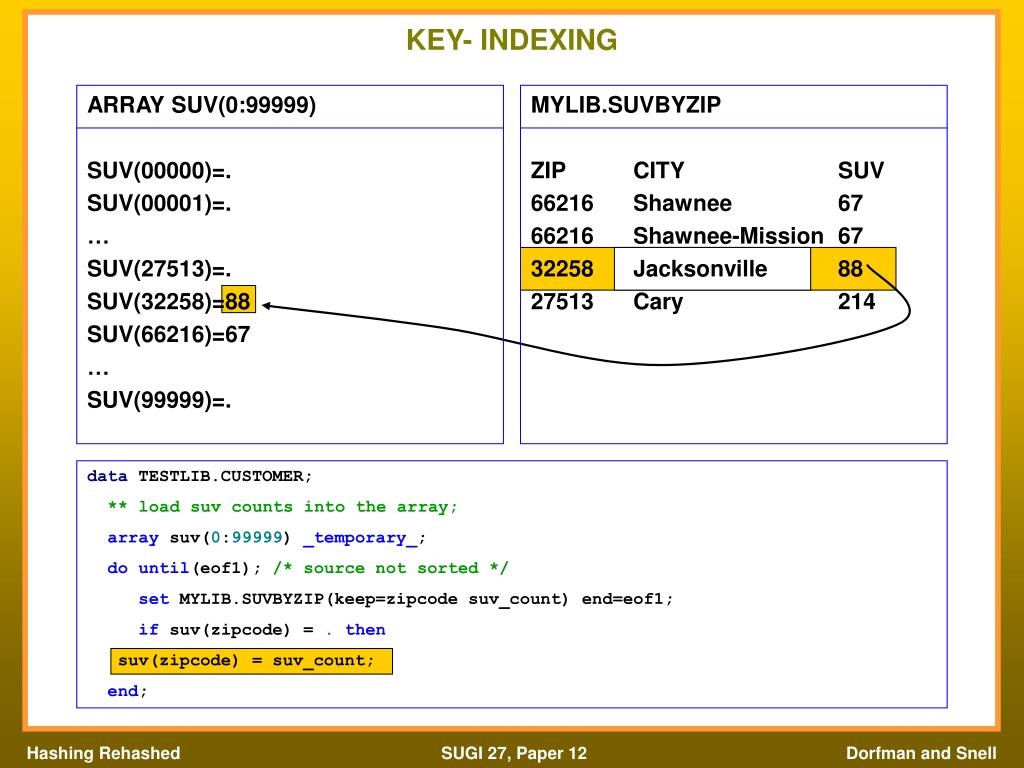Click the 27513 zip cell
The height and width of the screenshot is (768, 1024).
pos(562,302)
